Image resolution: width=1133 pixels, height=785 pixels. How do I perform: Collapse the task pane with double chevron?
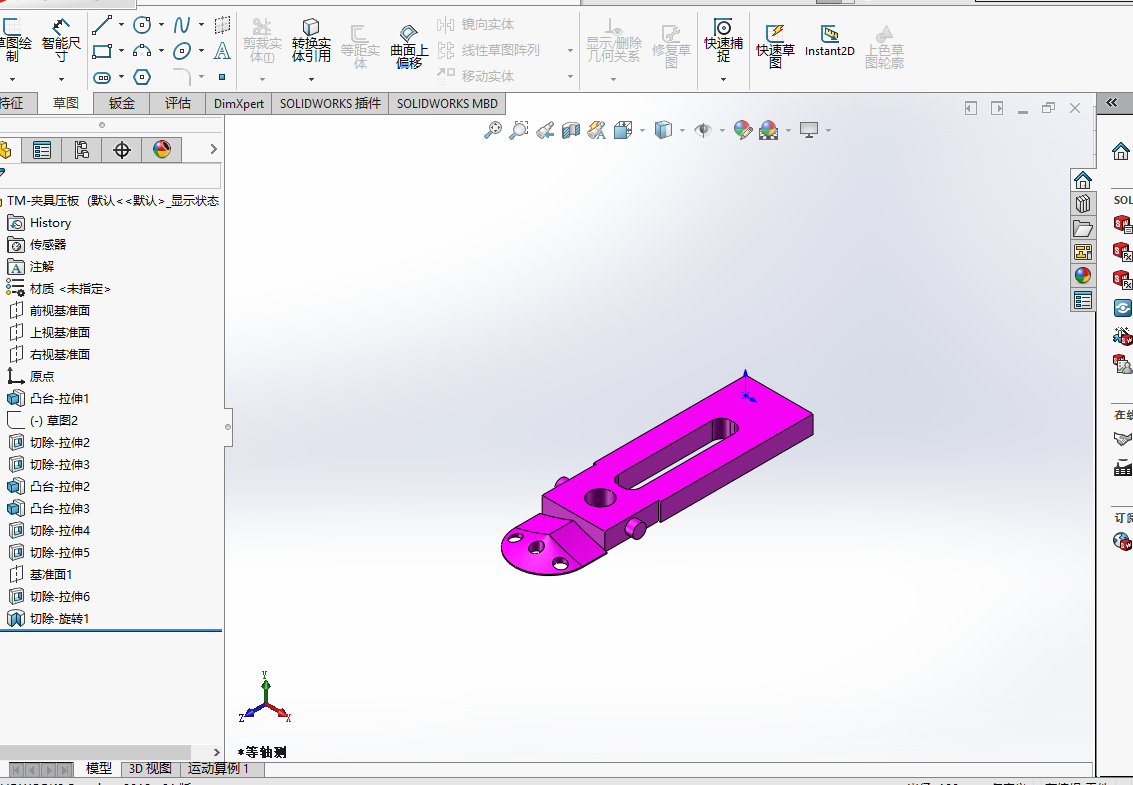1112,103
